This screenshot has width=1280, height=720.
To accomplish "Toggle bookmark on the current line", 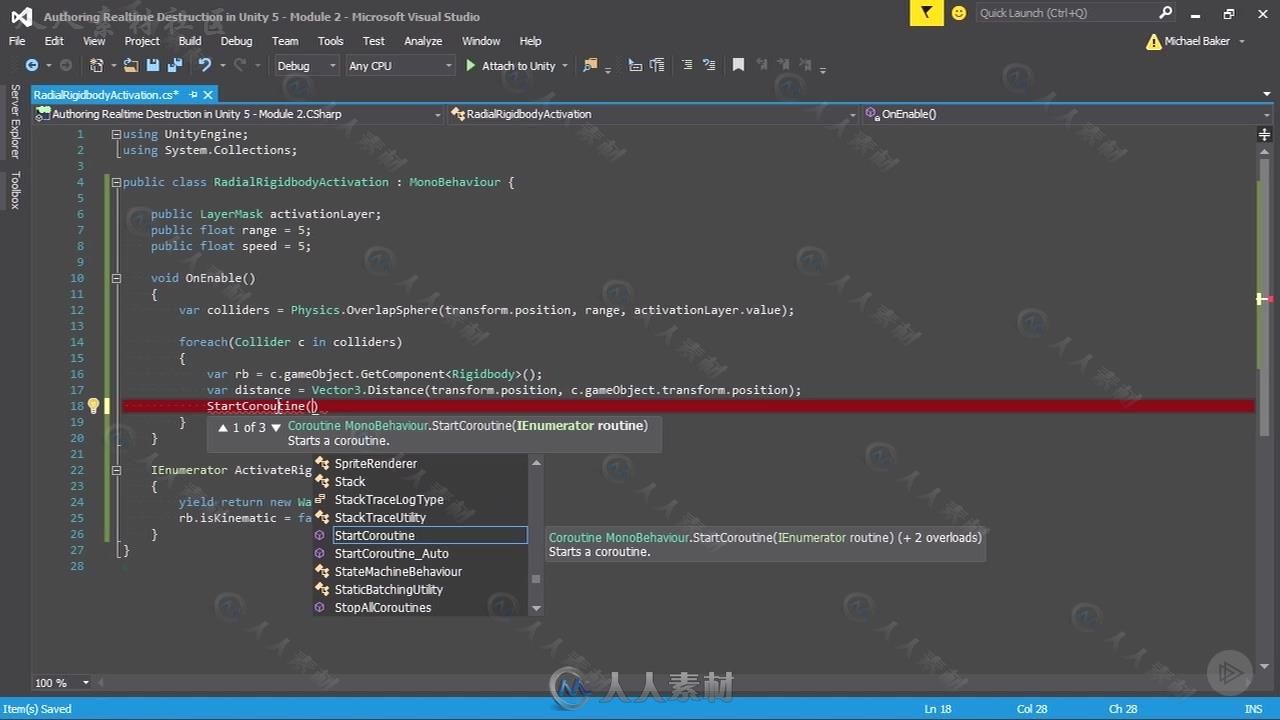I will click(x=738, y=65).
